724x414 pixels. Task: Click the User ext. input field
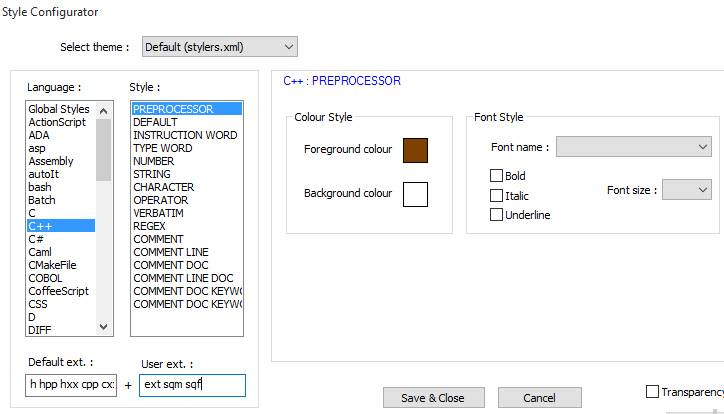coord(191,385)
